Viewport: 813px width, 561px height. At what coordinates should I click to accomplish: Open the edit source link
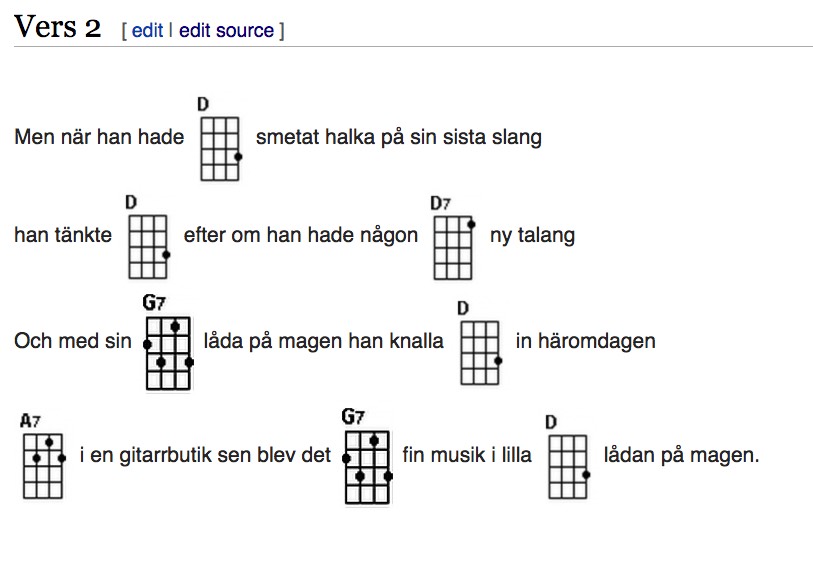pos(226,31)
